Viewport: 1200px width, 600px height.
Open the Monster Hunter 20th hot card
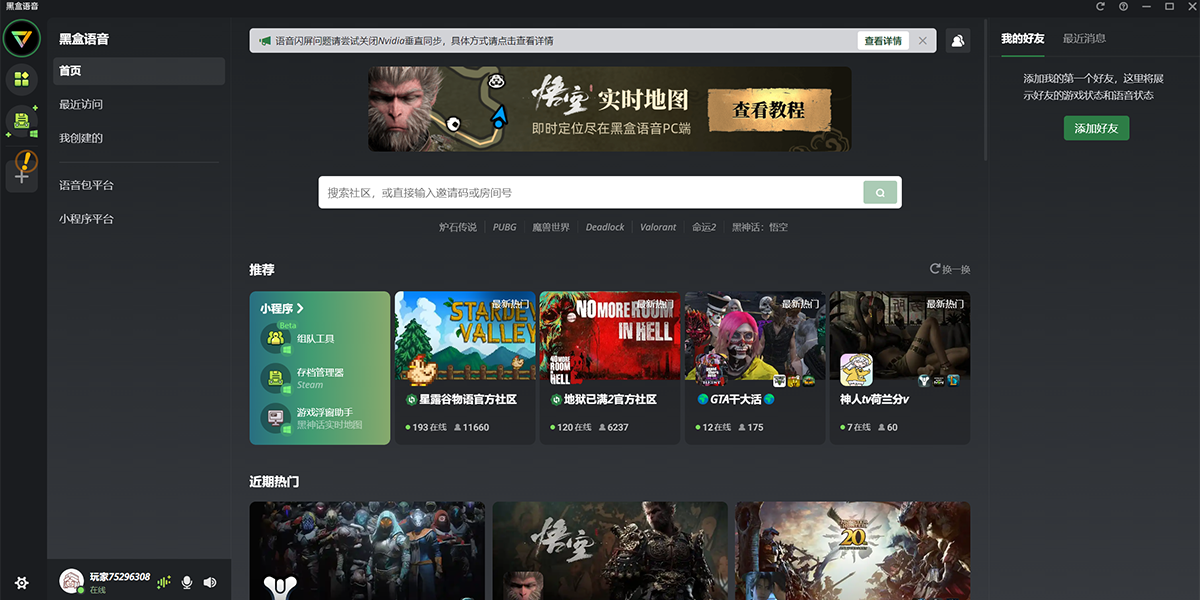(x=853, y=551)
